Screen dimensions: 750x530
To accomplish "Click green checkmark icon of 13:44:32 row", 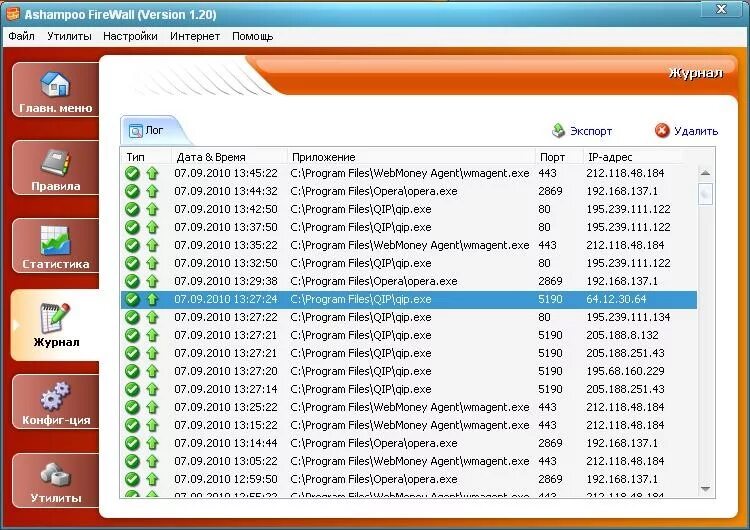I will click(132, 191).
